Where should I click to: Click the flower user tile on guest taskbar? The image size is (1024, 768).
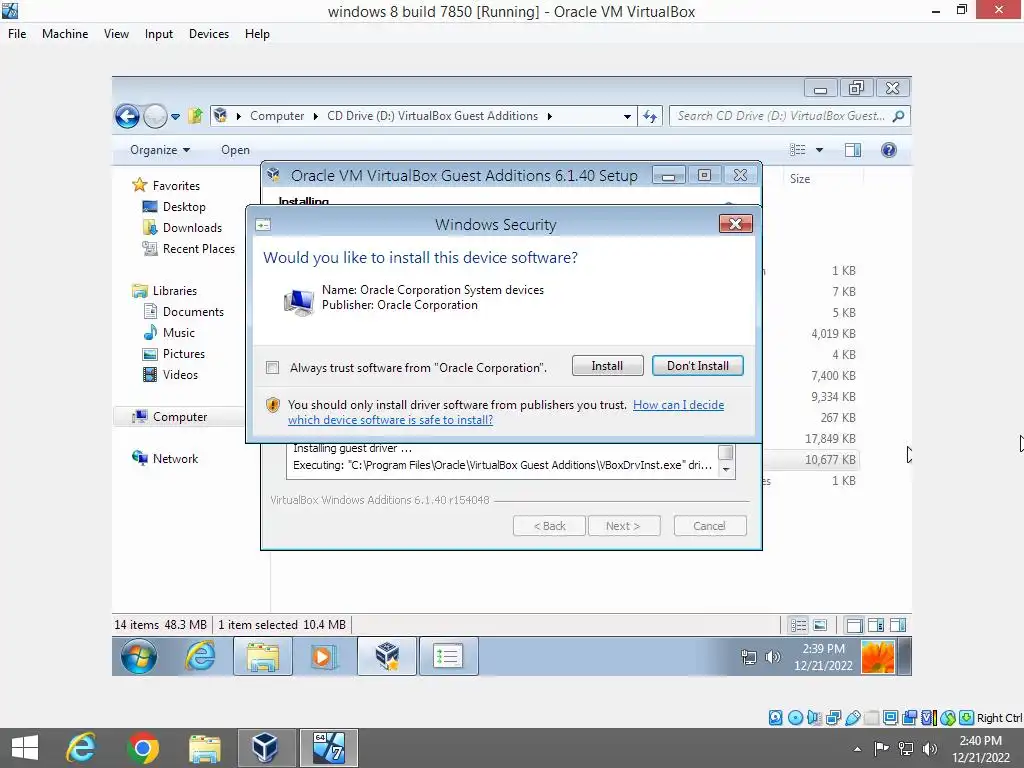tap(878, 656)
